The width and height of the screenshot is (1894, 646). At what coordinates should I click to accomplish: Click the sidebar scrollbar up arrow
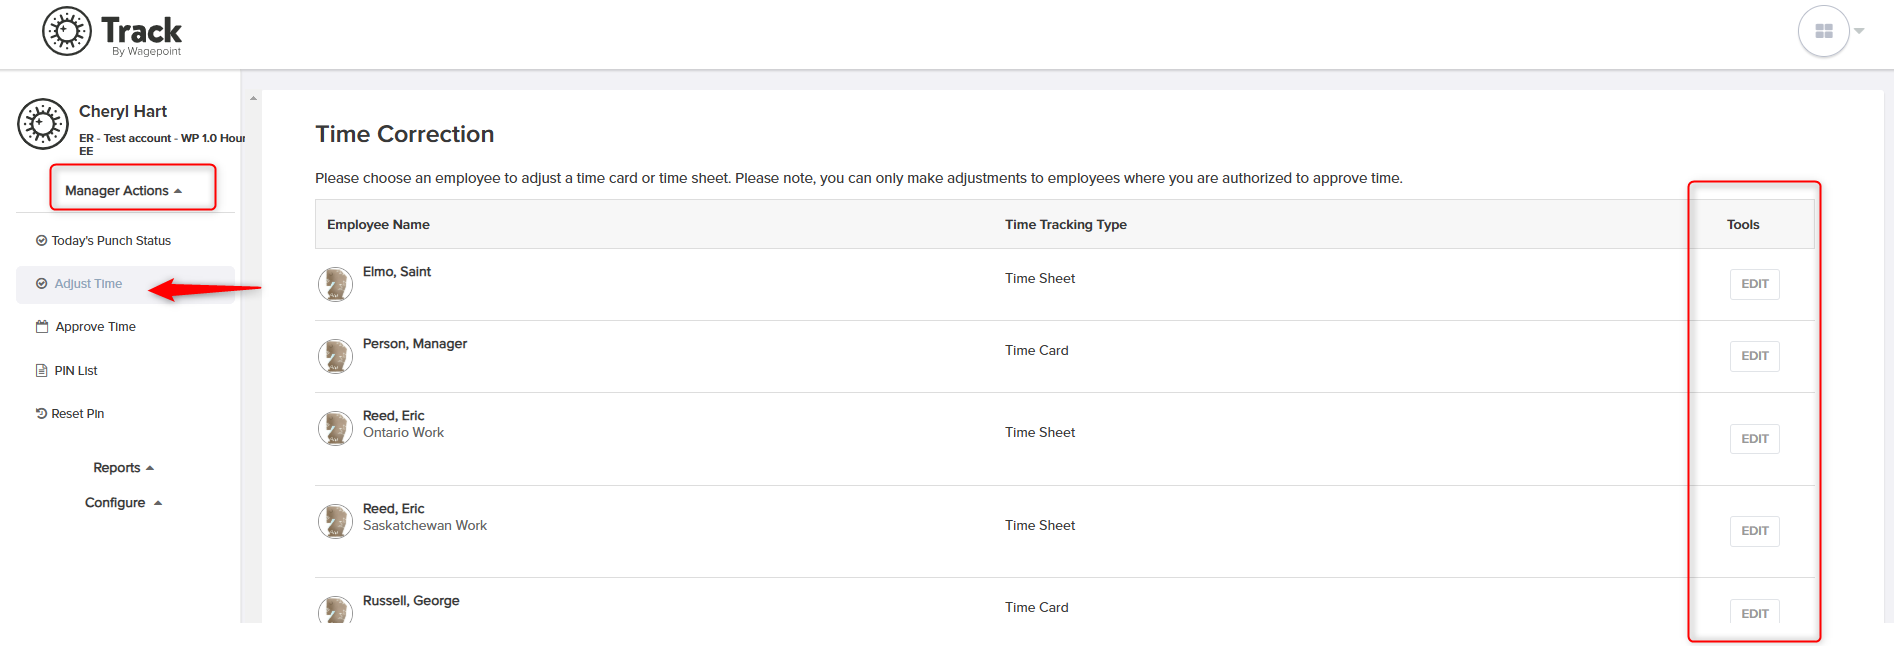[253, 98]
